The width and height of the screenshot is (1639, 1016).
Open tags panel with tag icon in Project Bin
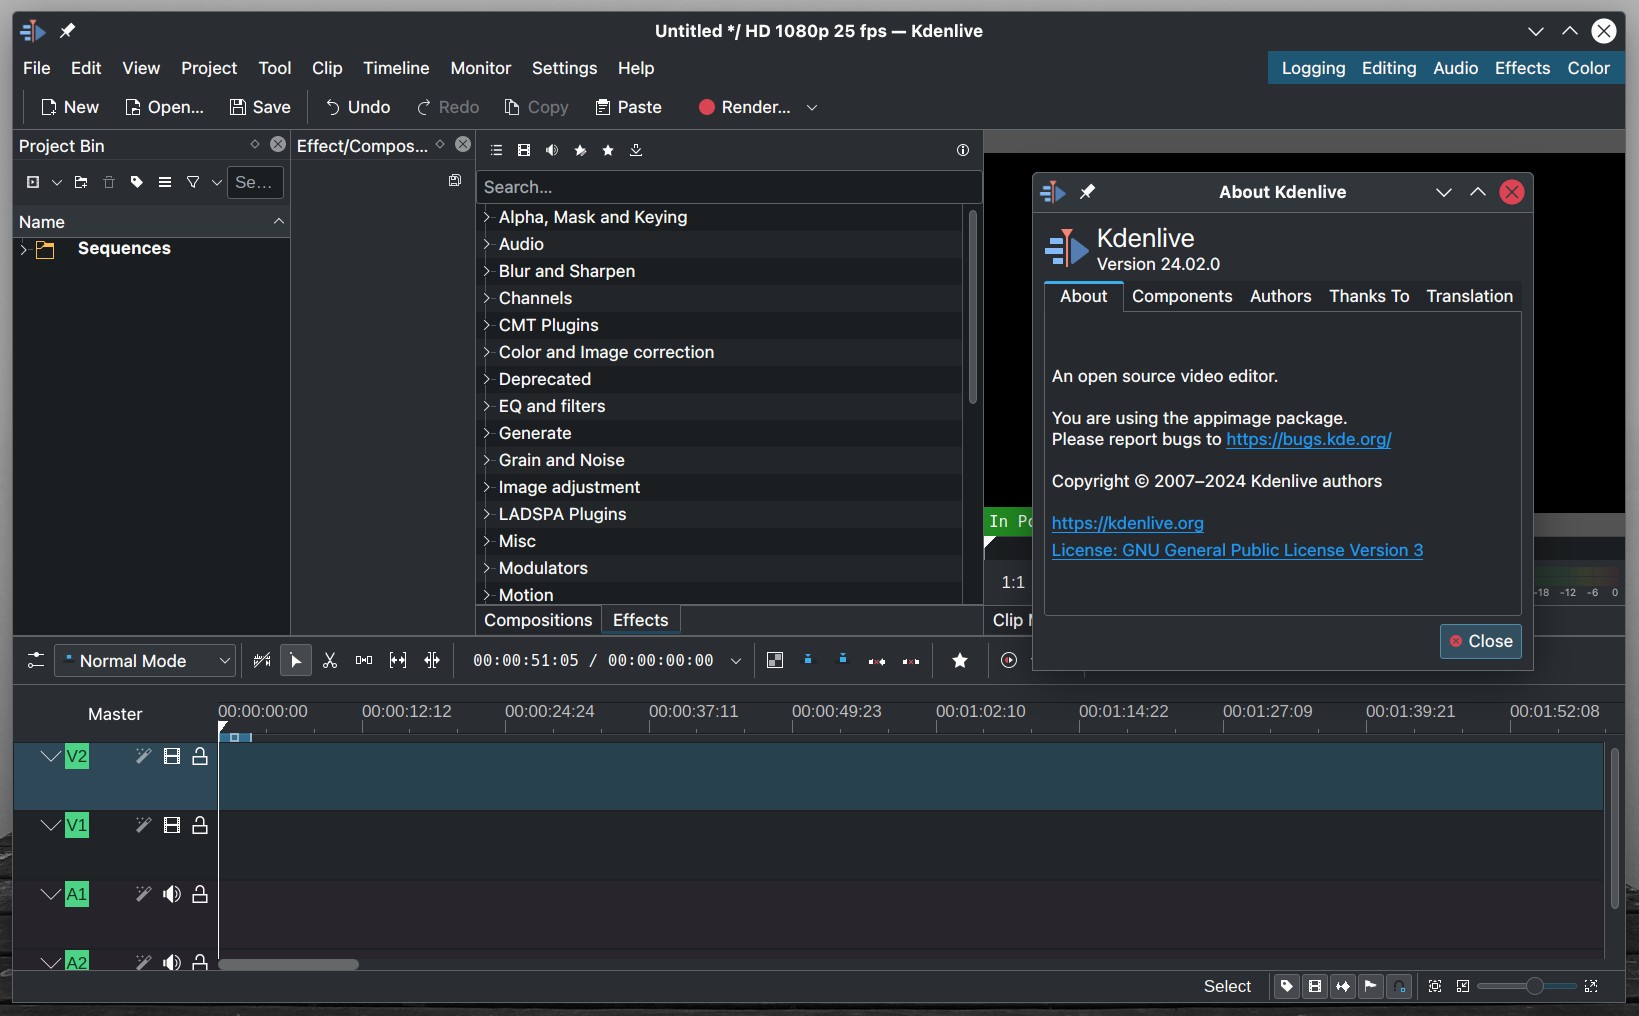(137, 182)
